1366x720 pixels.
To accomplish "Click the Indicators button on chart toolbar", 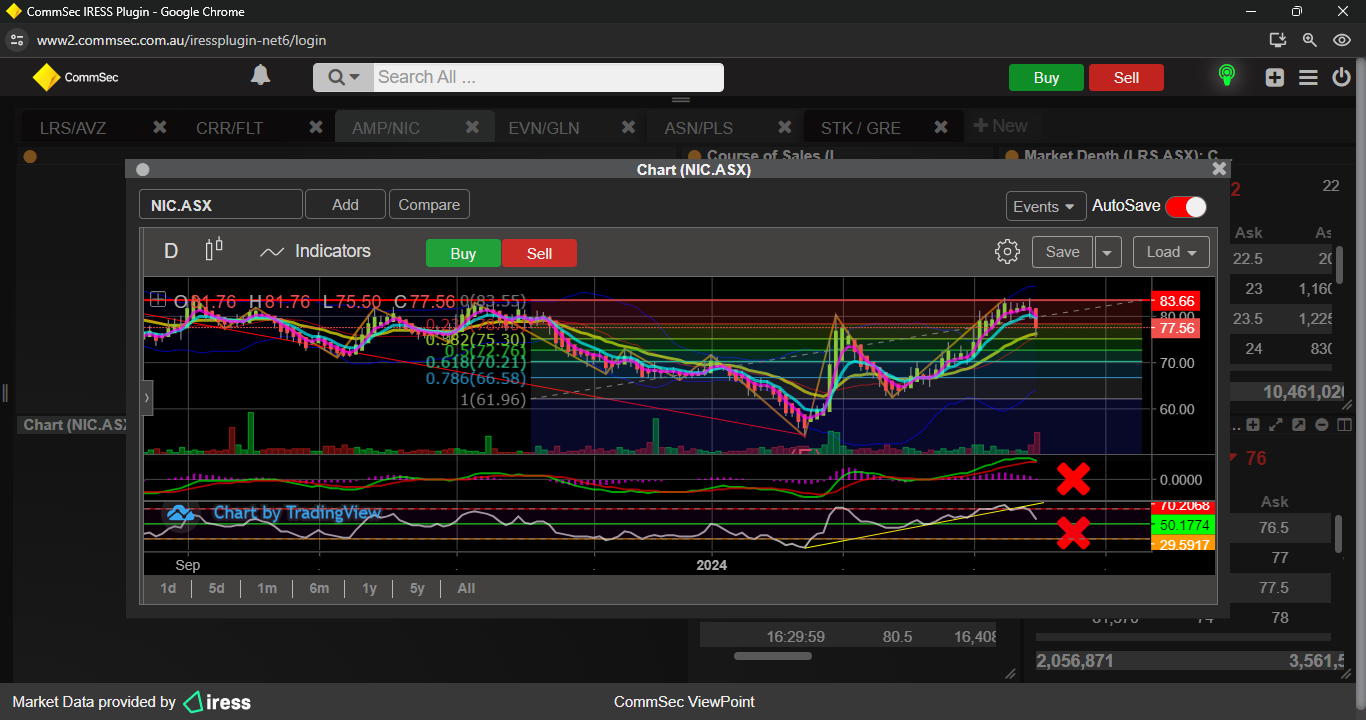I will (315, 251).
